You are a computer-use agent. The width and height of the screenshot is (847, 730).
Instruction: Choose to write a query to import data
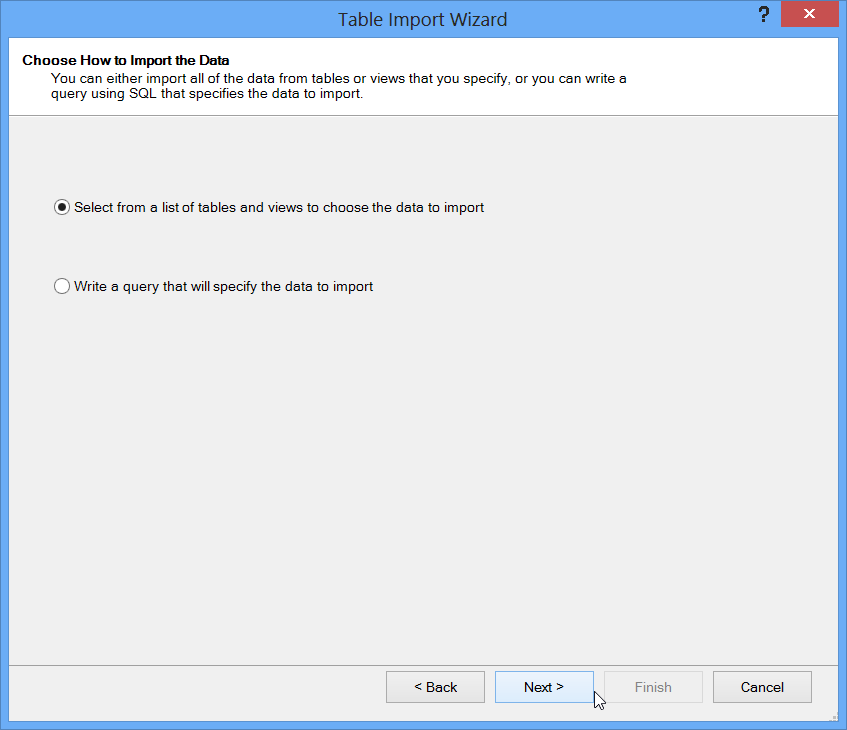click(x=62, y=286)
